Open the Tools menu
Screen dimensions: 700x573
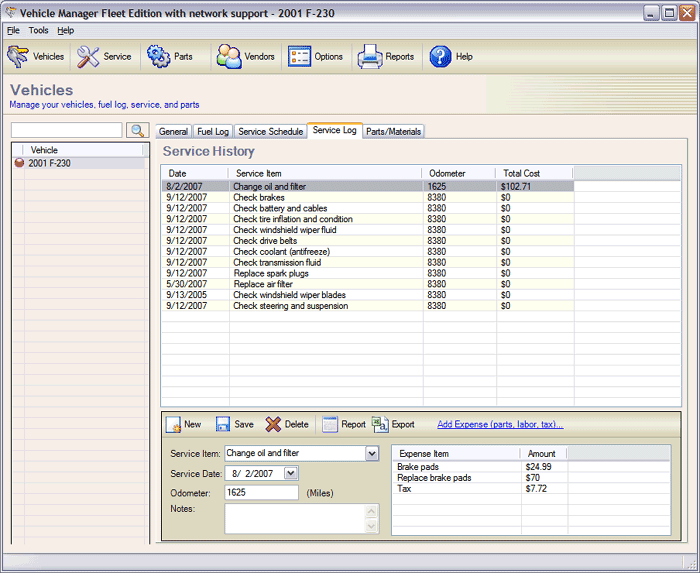(x=38, y=30)
